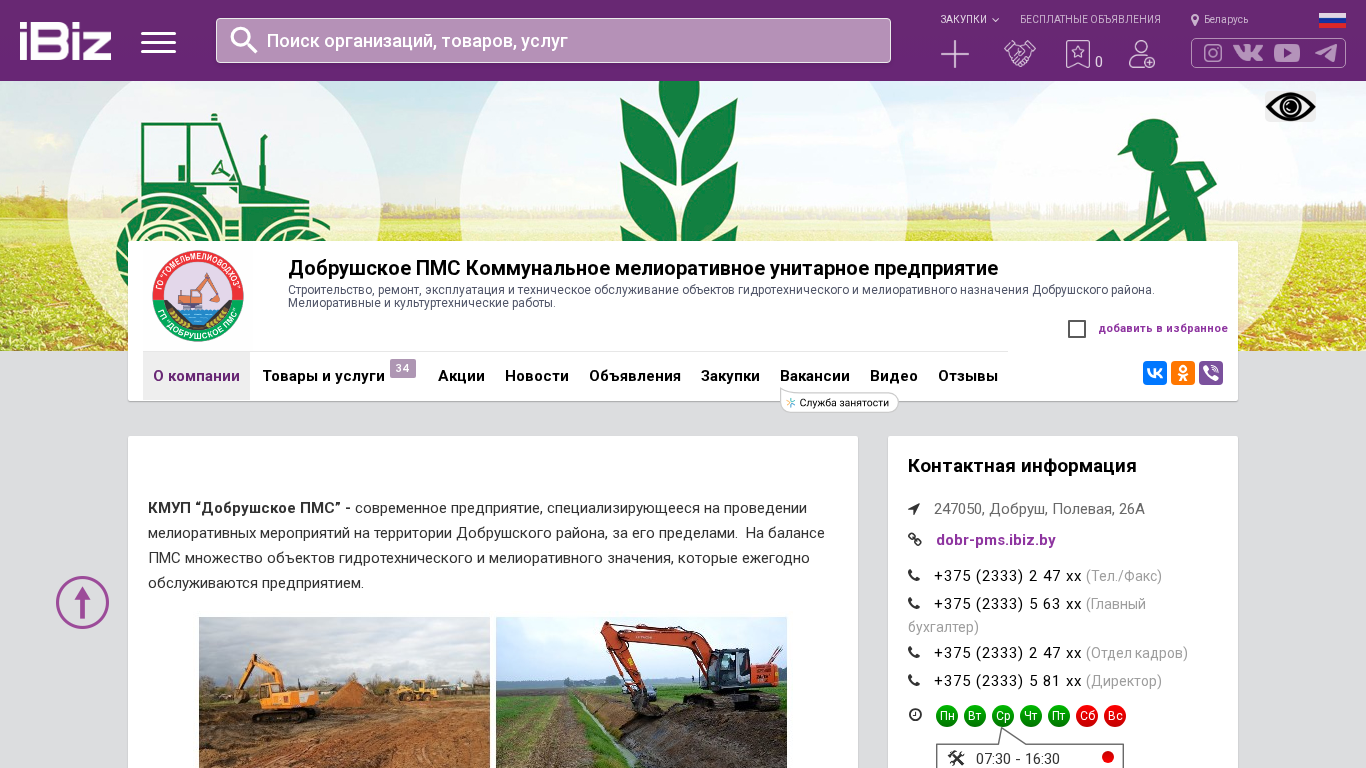Select the Пн weekday circle
Viewport: 1366px width, 768px height.
947,716
